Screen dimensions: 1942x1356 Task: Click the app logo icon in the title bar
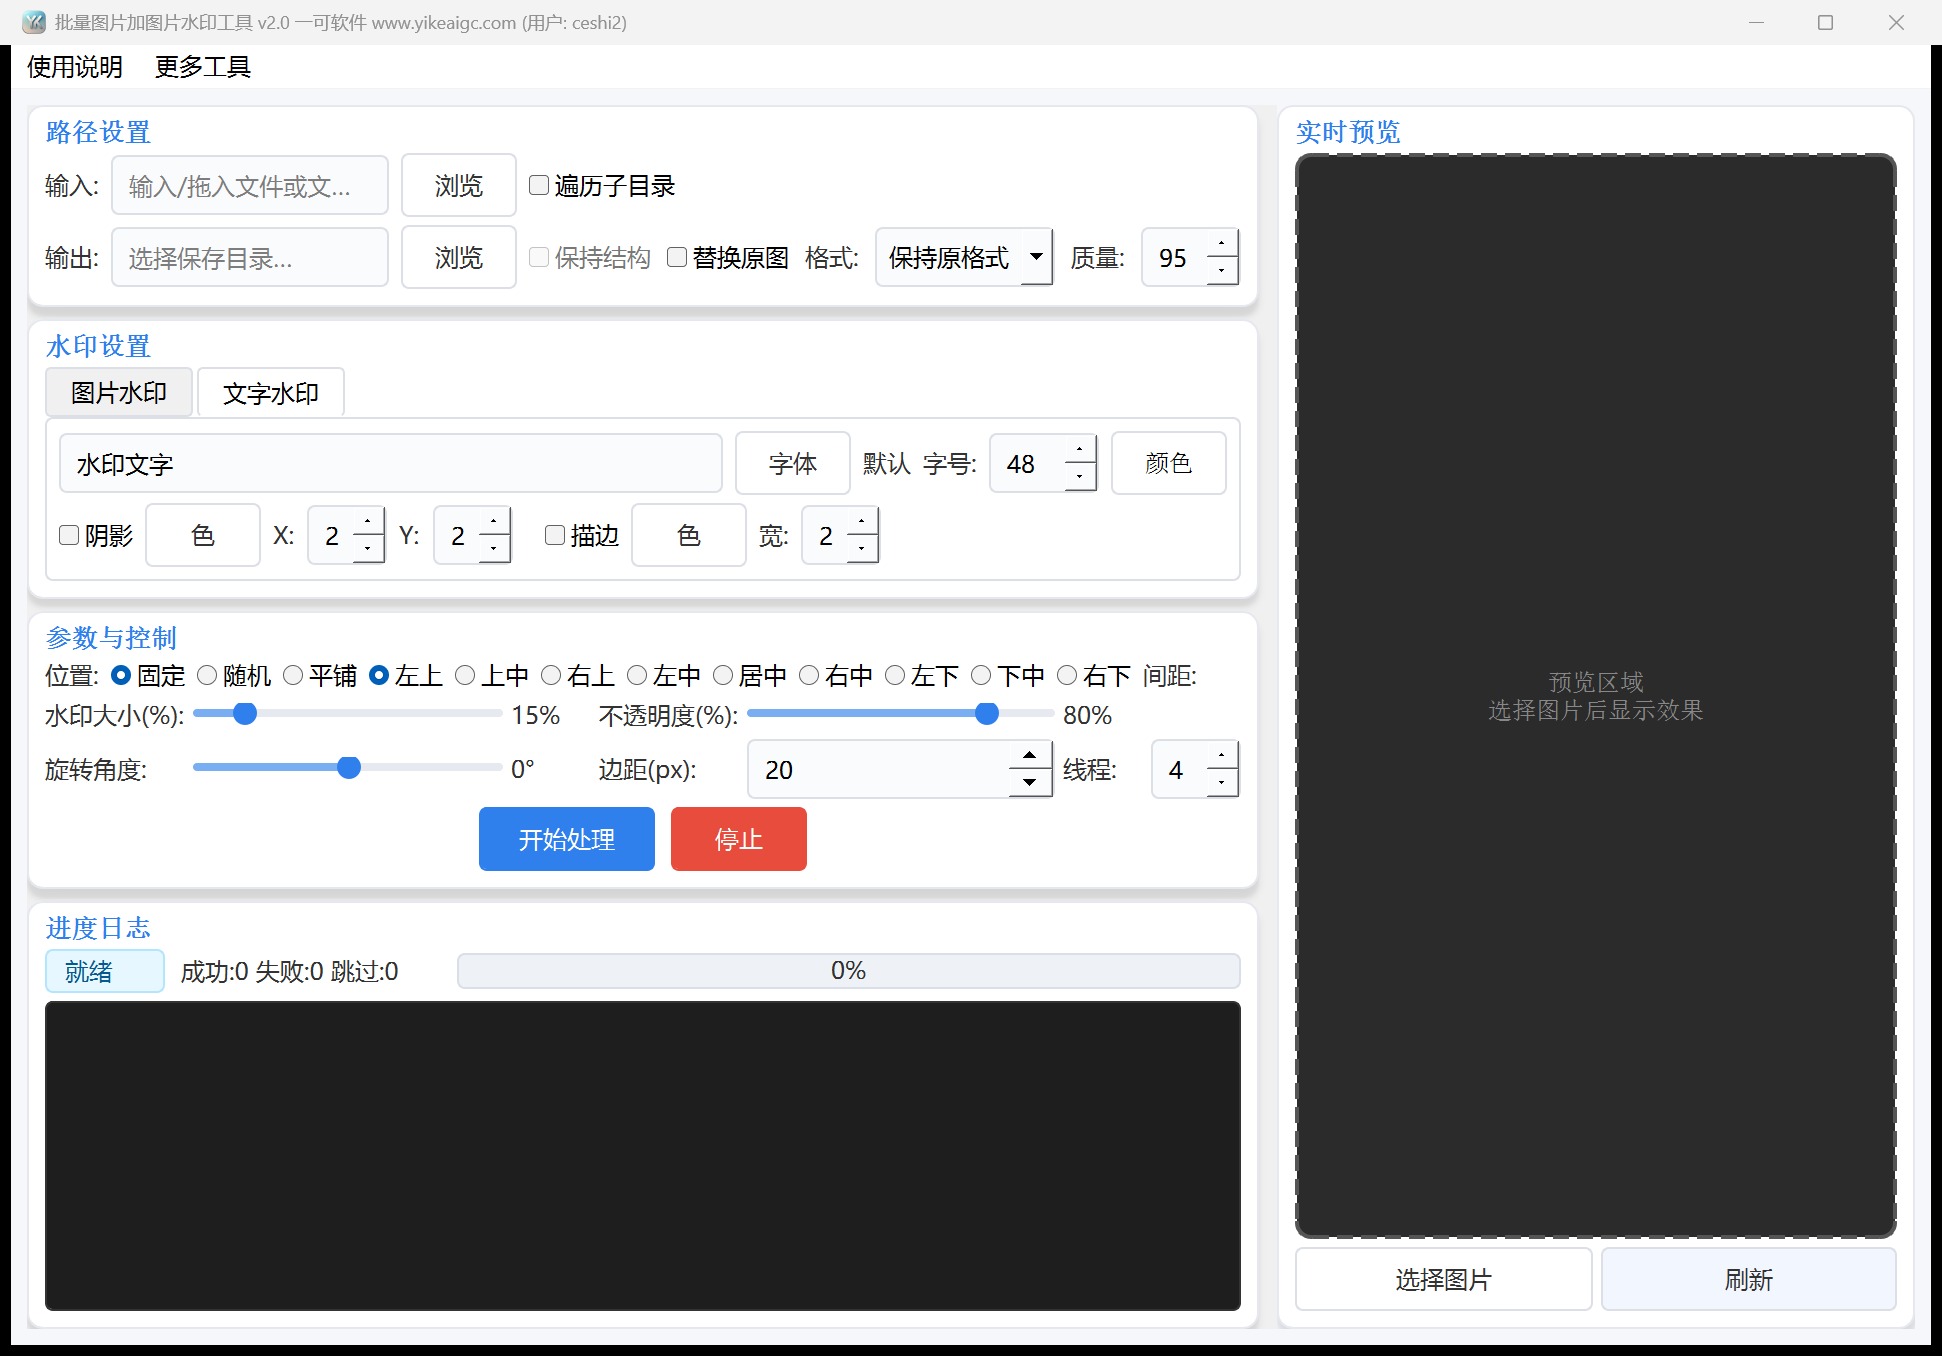(33, 22)
